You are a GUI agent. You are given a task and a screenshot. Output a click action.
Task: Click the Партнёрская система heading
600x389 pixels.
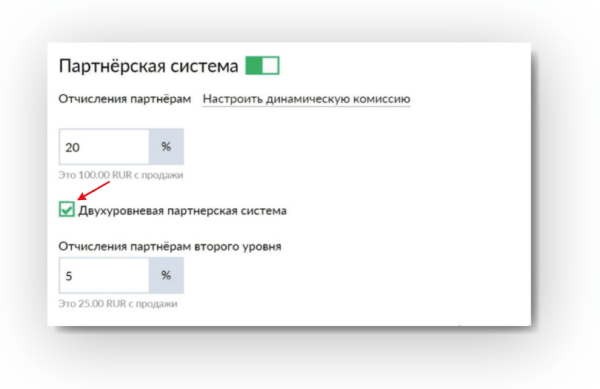148,66
